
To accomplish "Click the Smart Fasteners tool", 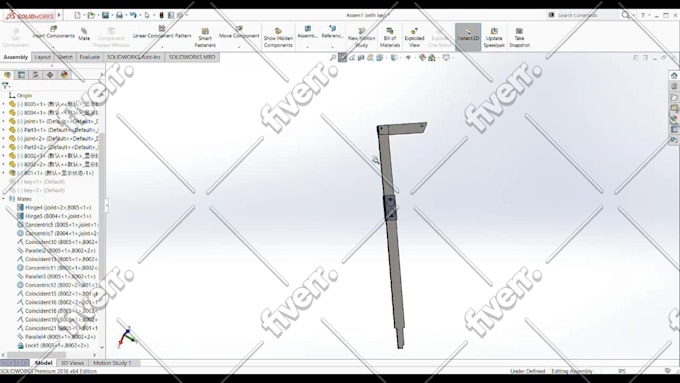I will (205, 37).
